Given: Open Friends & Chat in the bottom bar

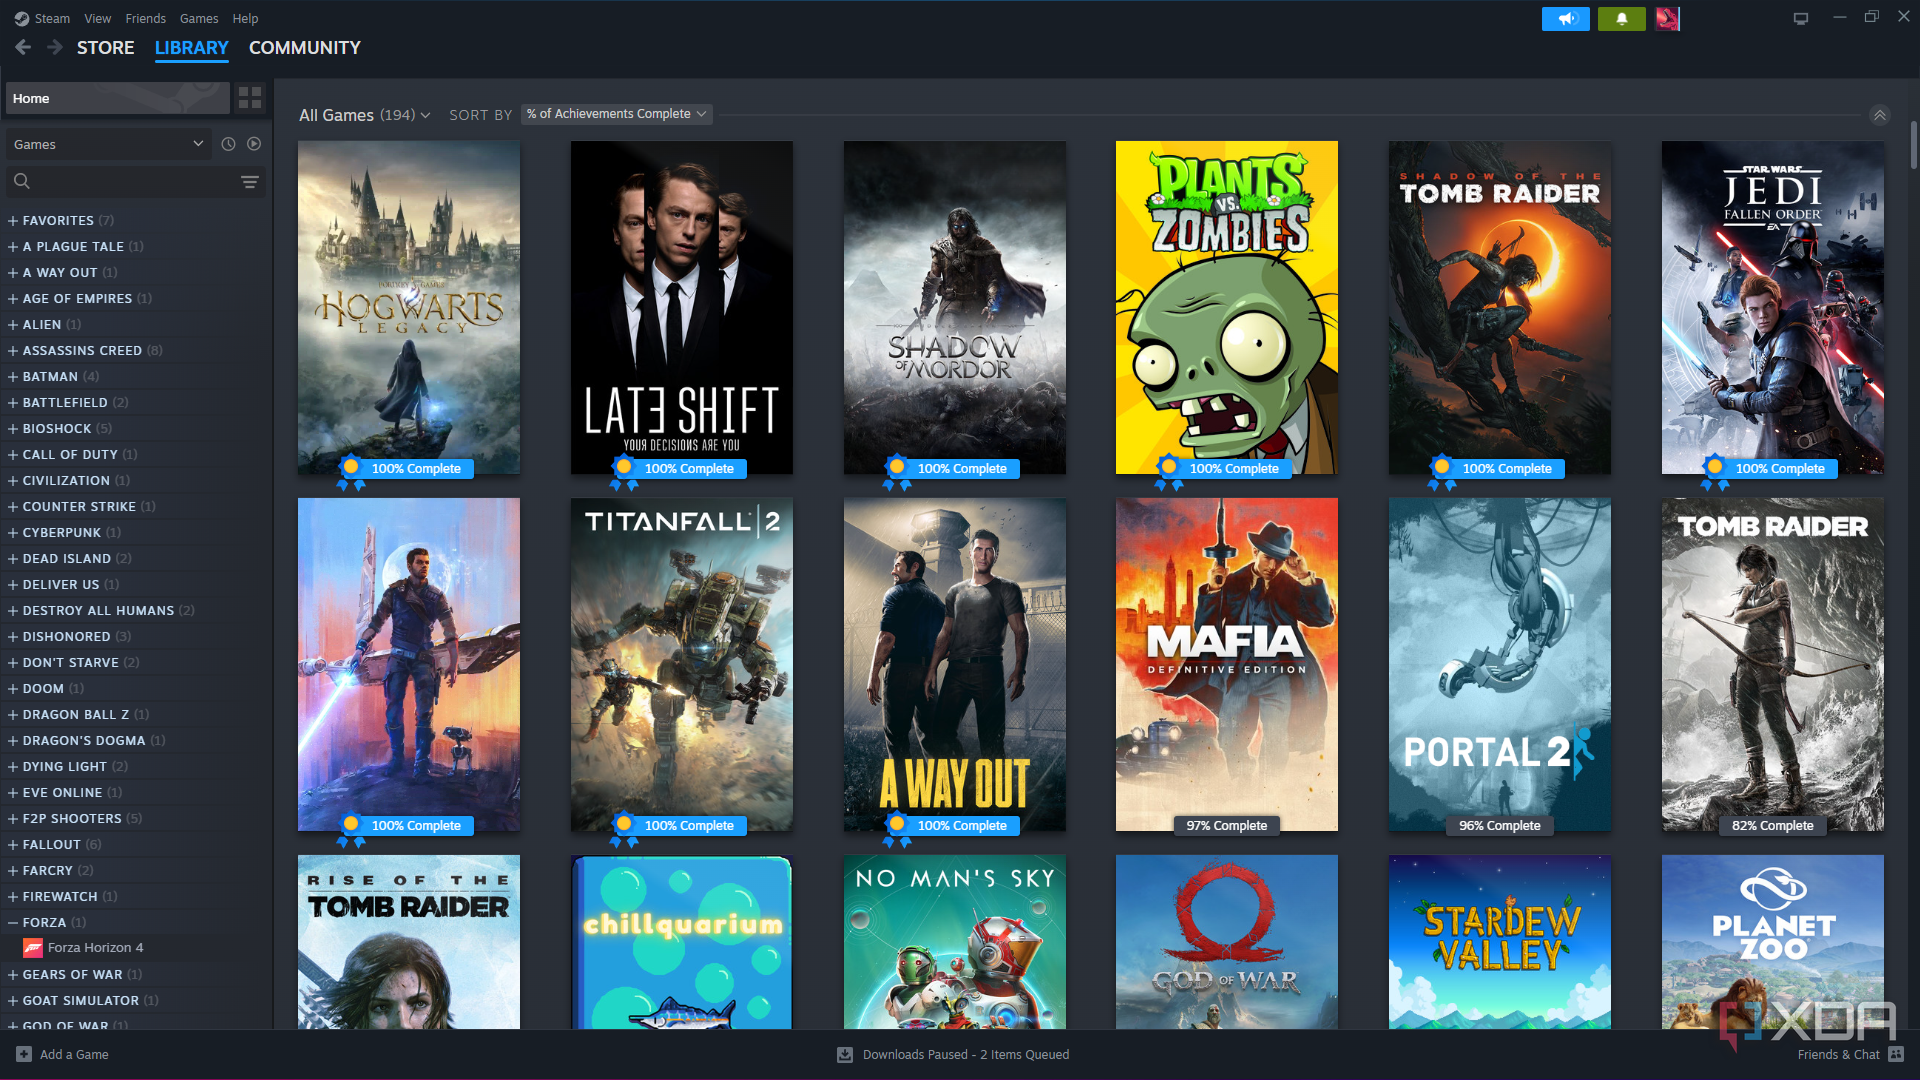Looking at the screenshot, I should (1840, 1054).
